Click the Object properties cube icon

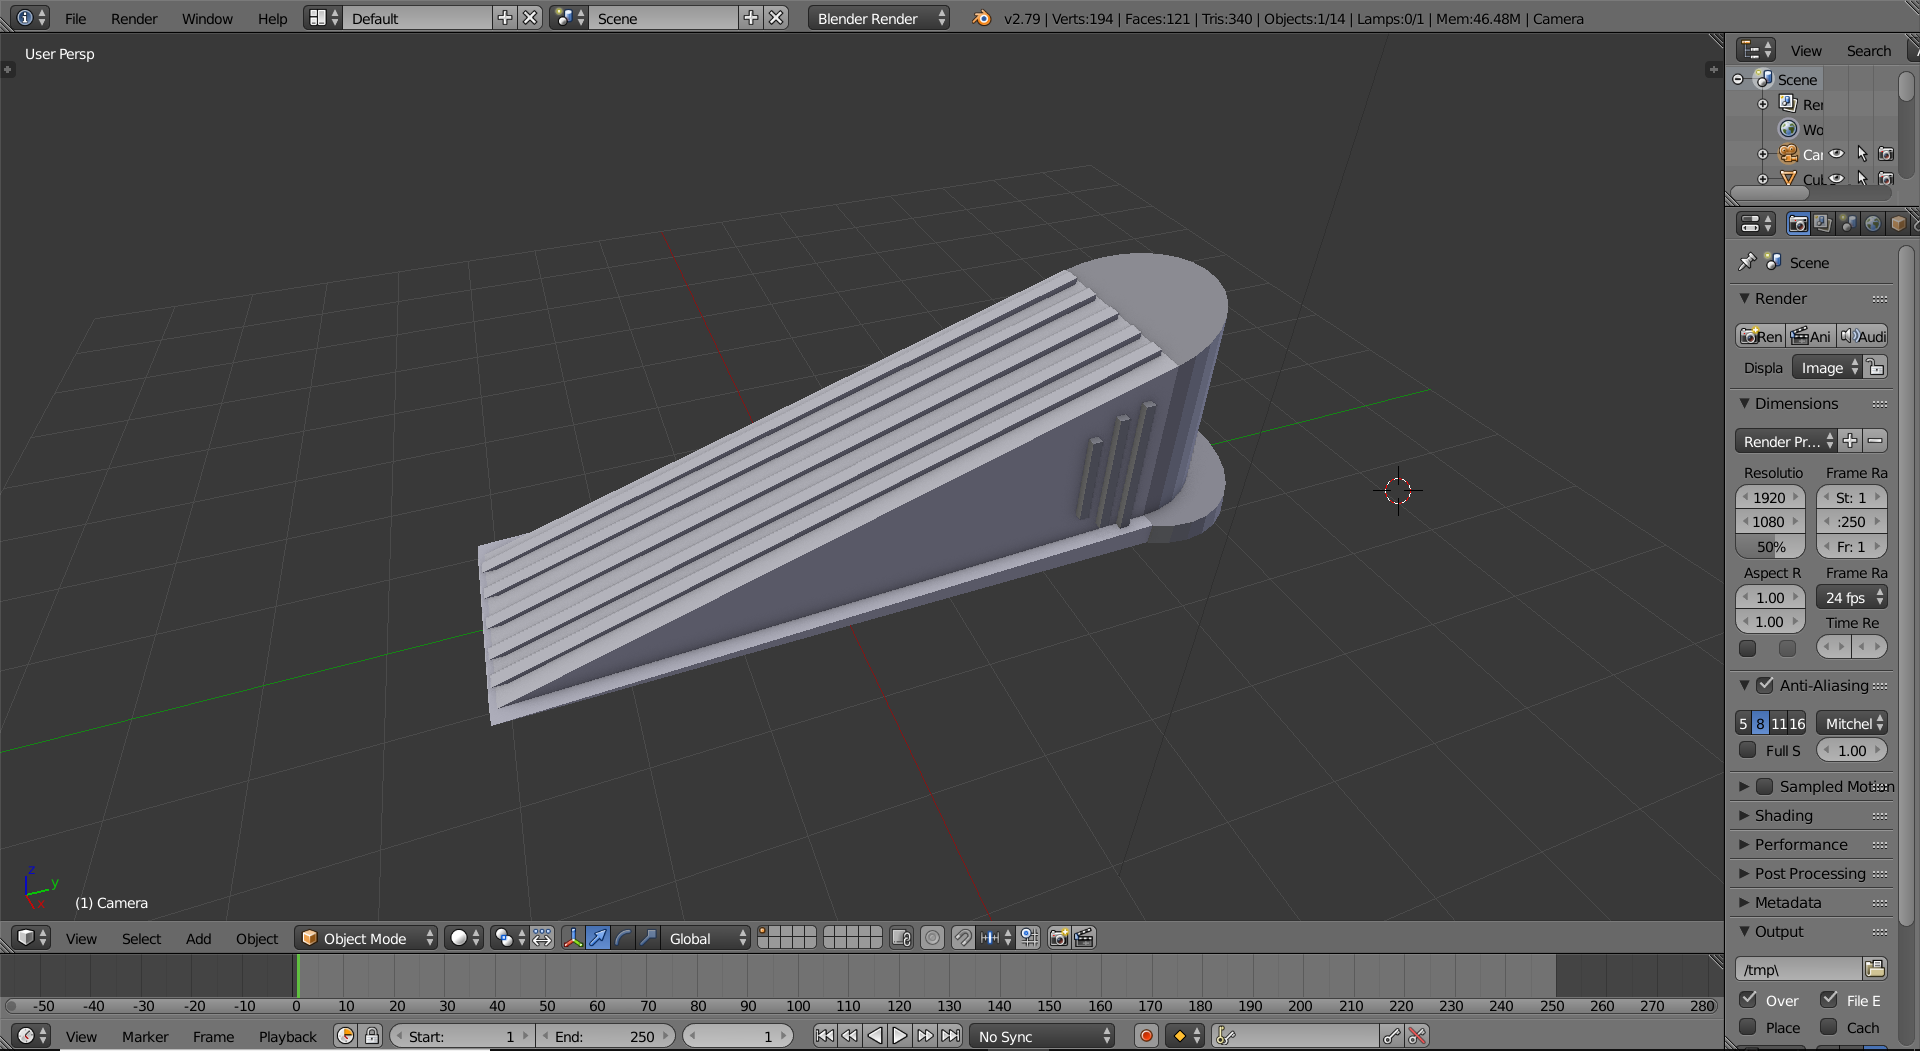(1897, 224)
